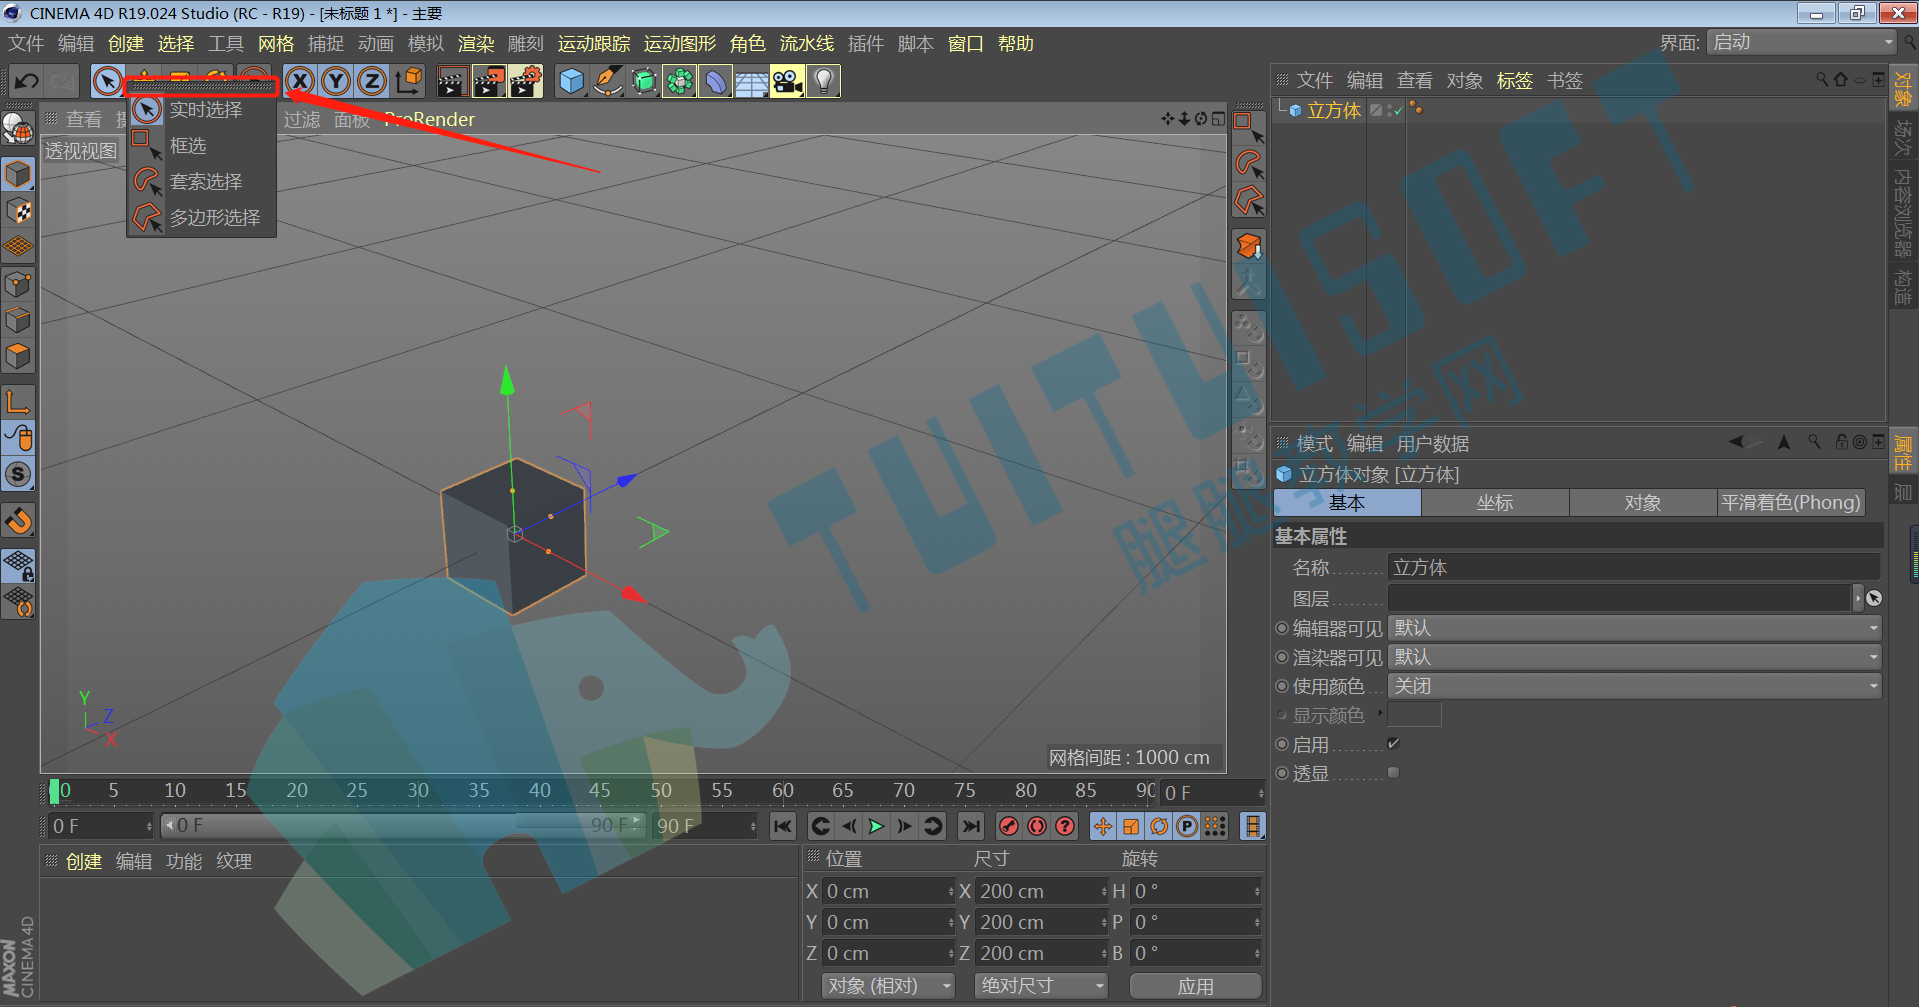Viewport: 1919px width, 1007px height.
Task: Click the 显示颜色 color swatch
Action: 1414,715
